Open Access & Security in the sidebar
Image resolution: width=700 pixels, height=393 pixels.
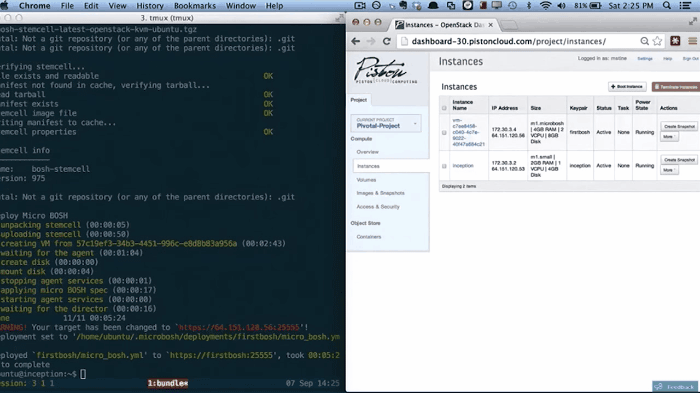378,207
